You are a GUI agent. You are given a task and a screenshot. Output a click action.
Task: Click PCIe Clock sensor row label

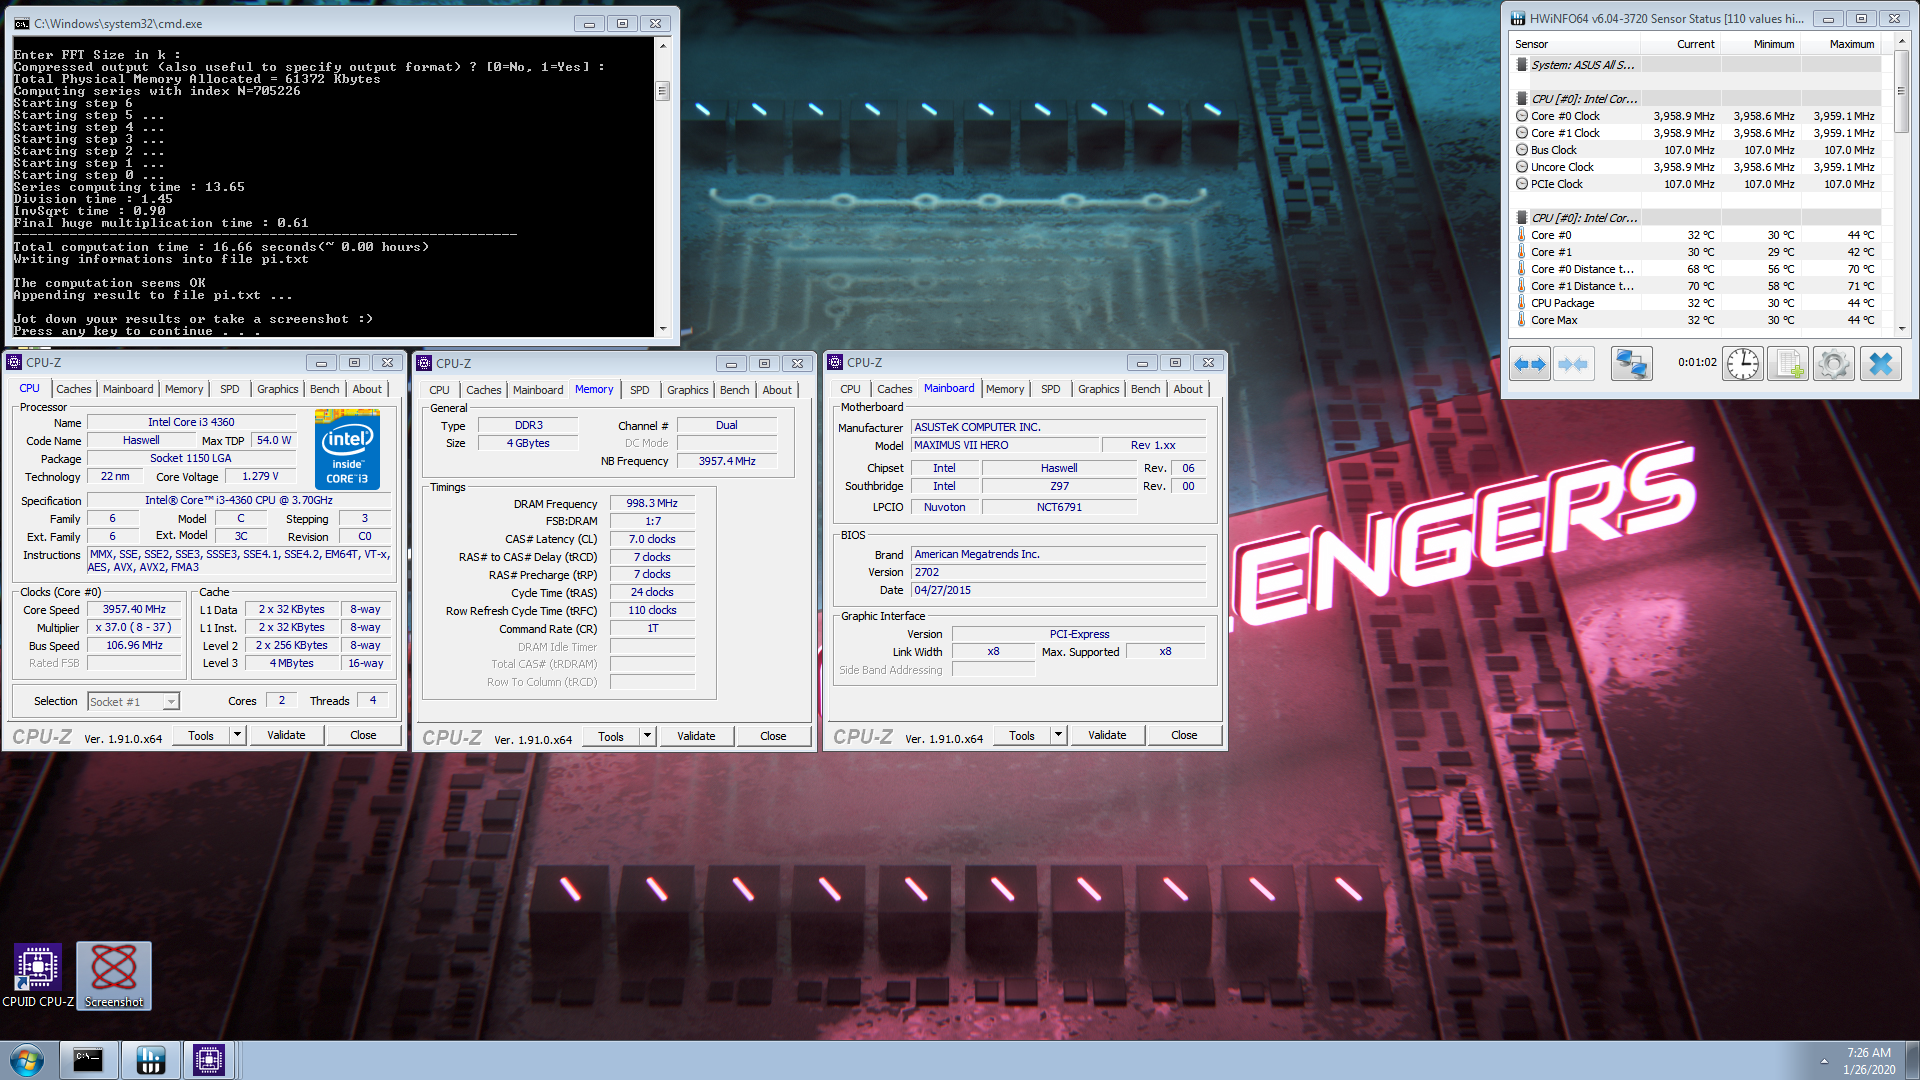1556,184
